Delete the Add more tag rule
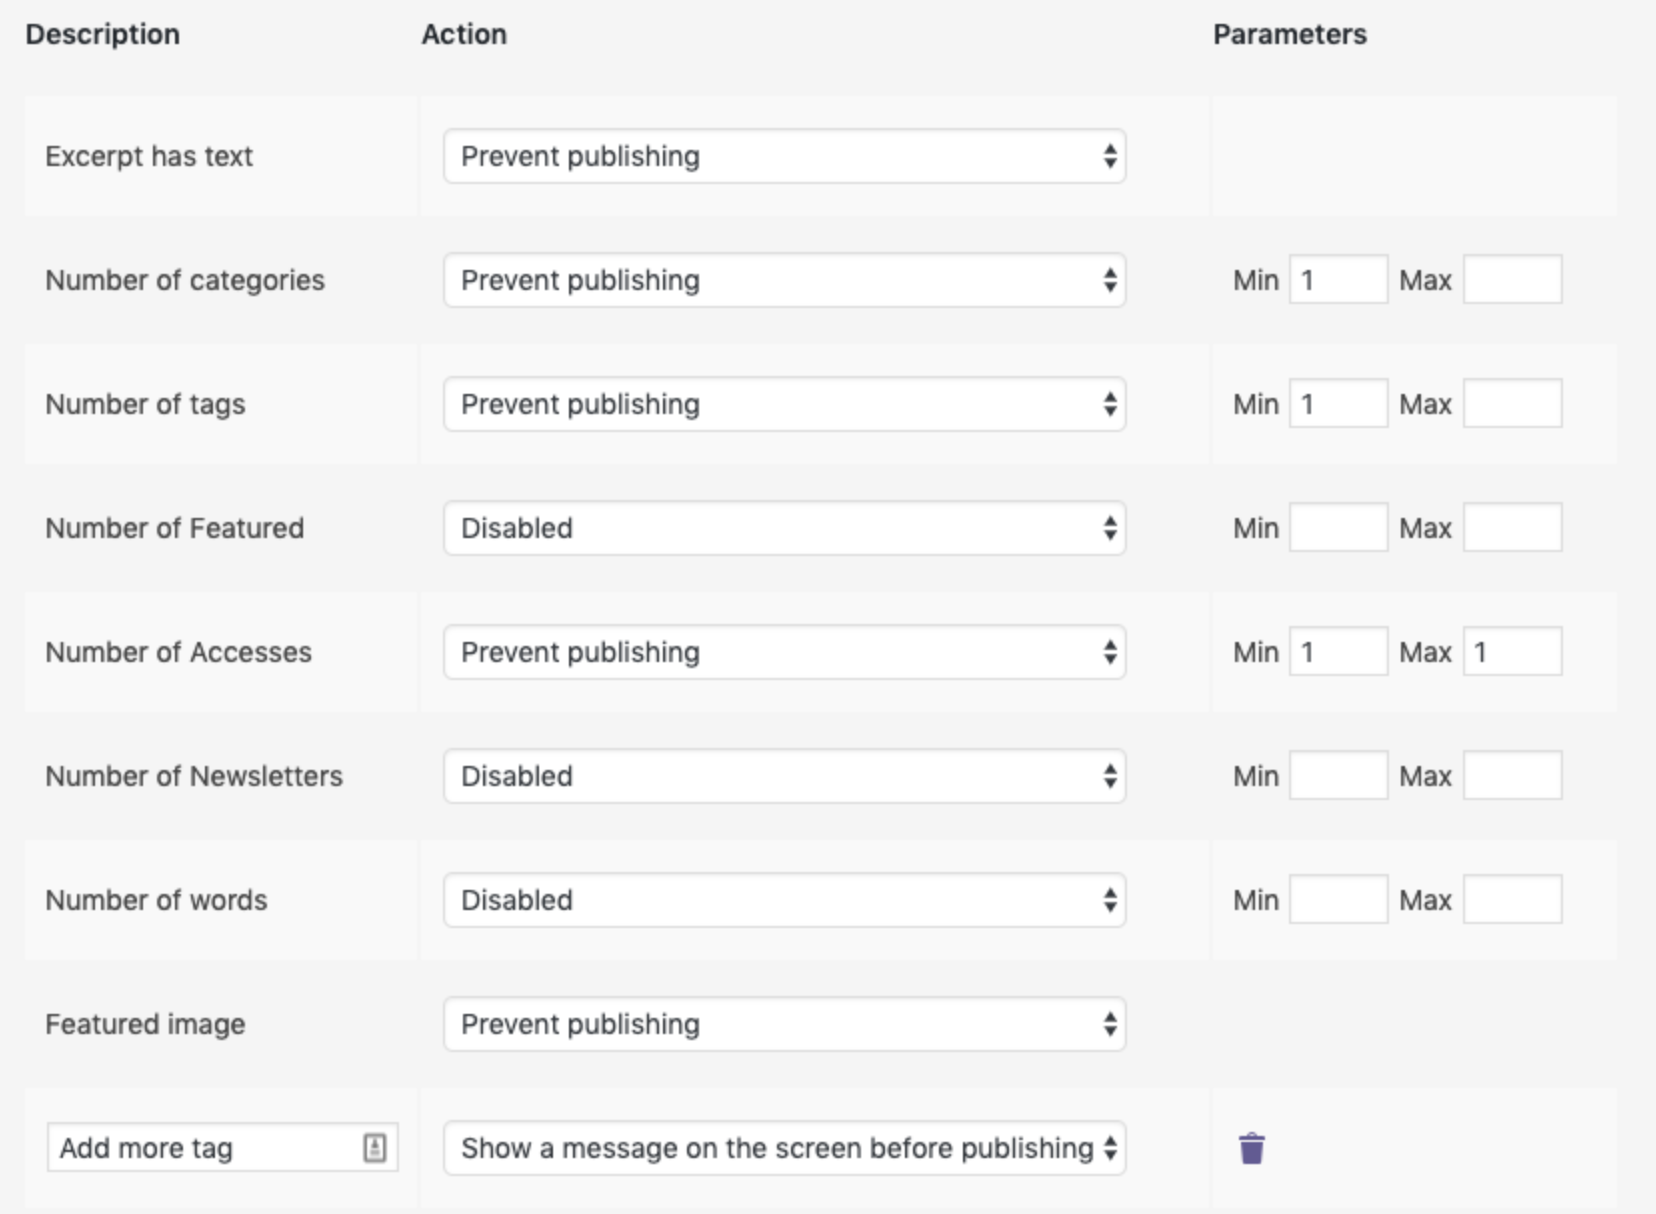This screenshot has width=1656, height=1214. 1251,1147
